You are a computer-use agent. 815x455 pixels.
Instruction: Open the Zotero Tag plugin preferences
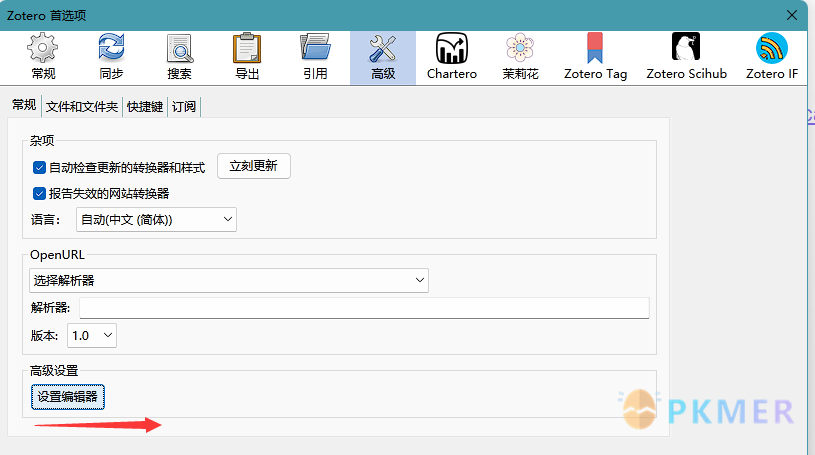596,57
